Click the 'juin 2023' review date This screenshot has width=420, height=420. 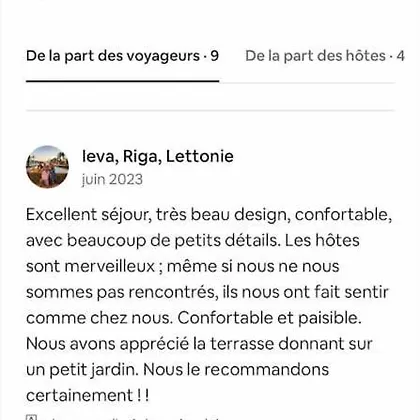point(112,179)
